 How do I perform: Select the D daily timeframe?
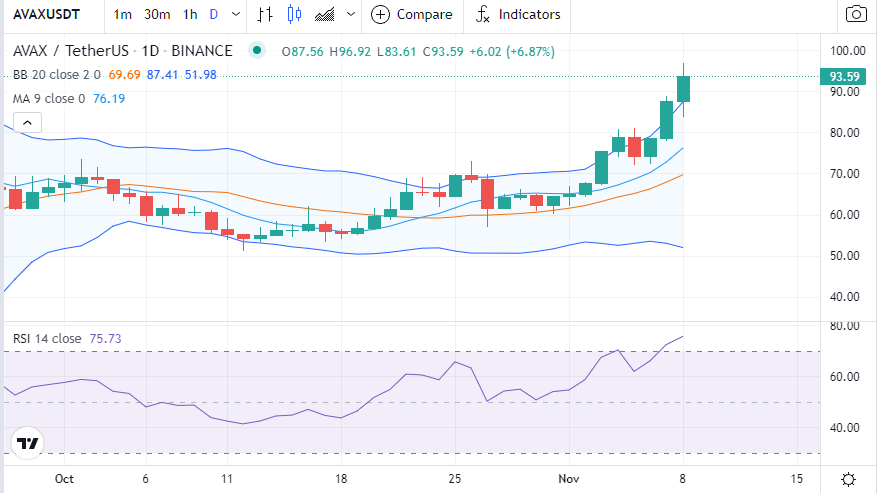tap(214, 14)
